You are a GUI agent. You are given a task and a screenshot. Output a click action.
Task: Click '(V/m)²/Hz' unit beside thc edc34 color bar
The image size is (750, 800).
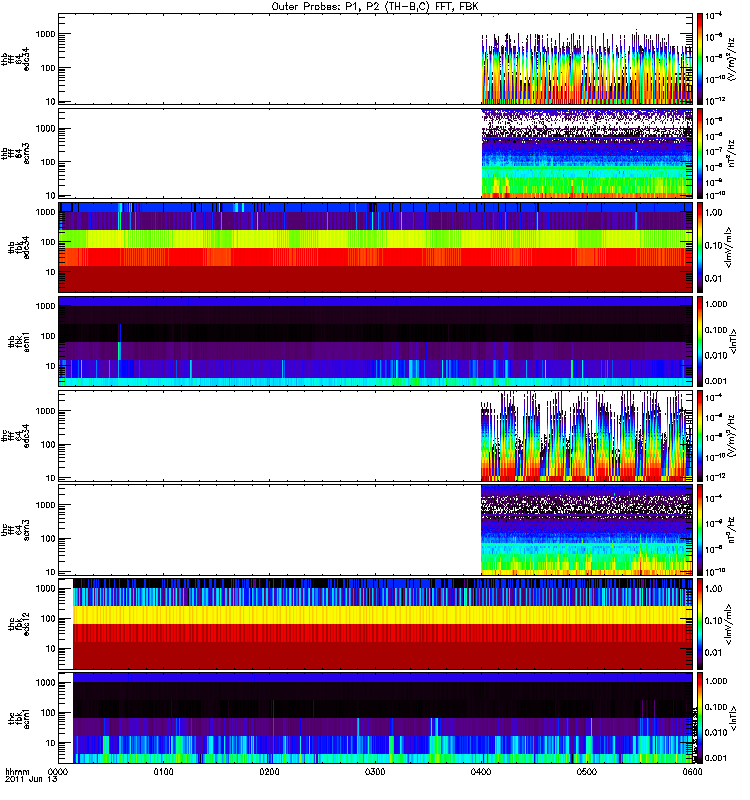point(731,436)
